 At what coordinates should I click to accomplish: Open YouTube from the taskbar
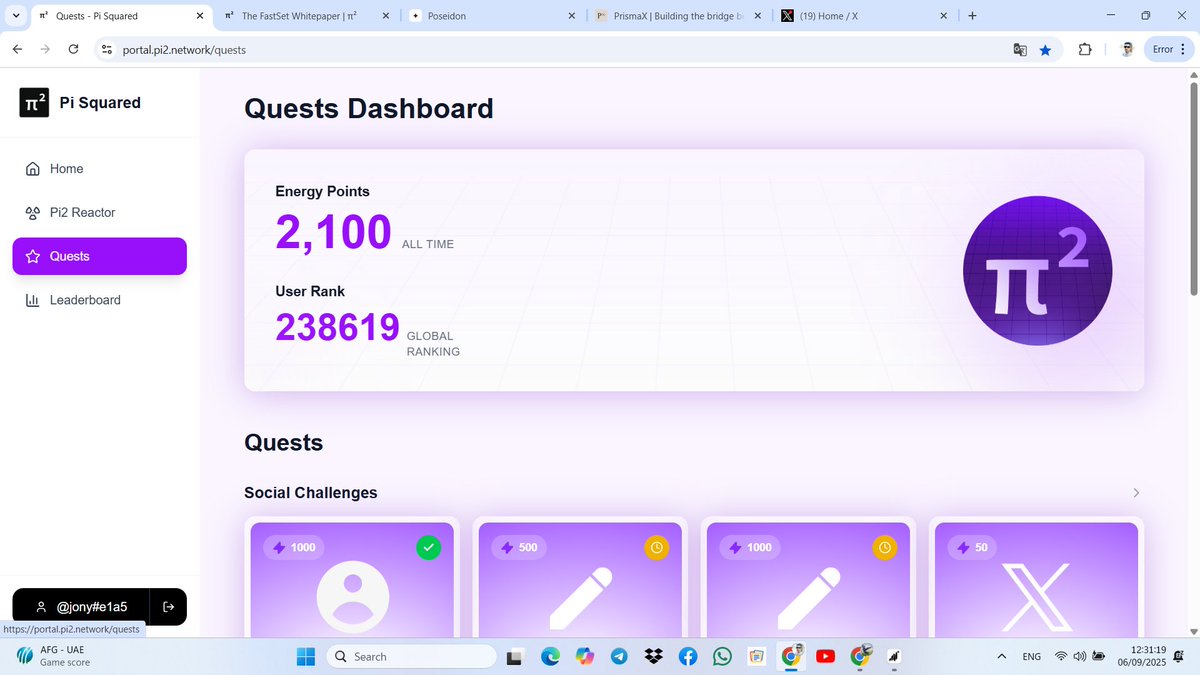click(x=826, y=657)
